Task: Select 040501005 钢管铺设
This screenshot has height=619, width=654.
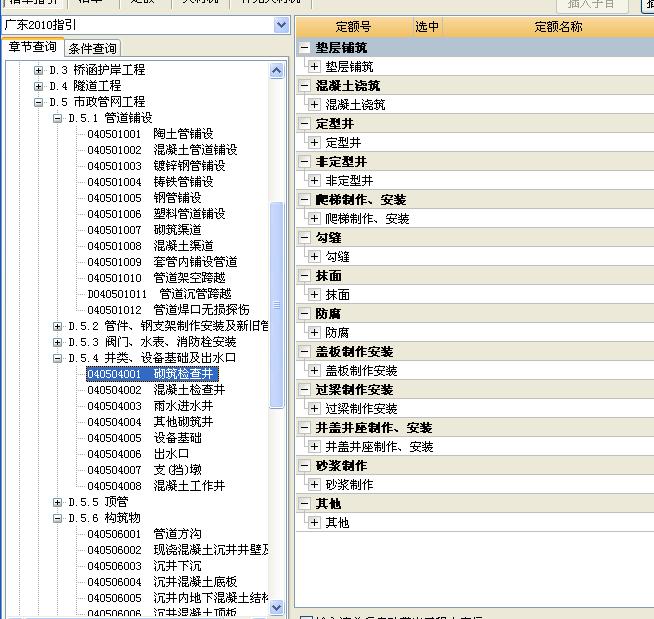Action: pos(144,198)
